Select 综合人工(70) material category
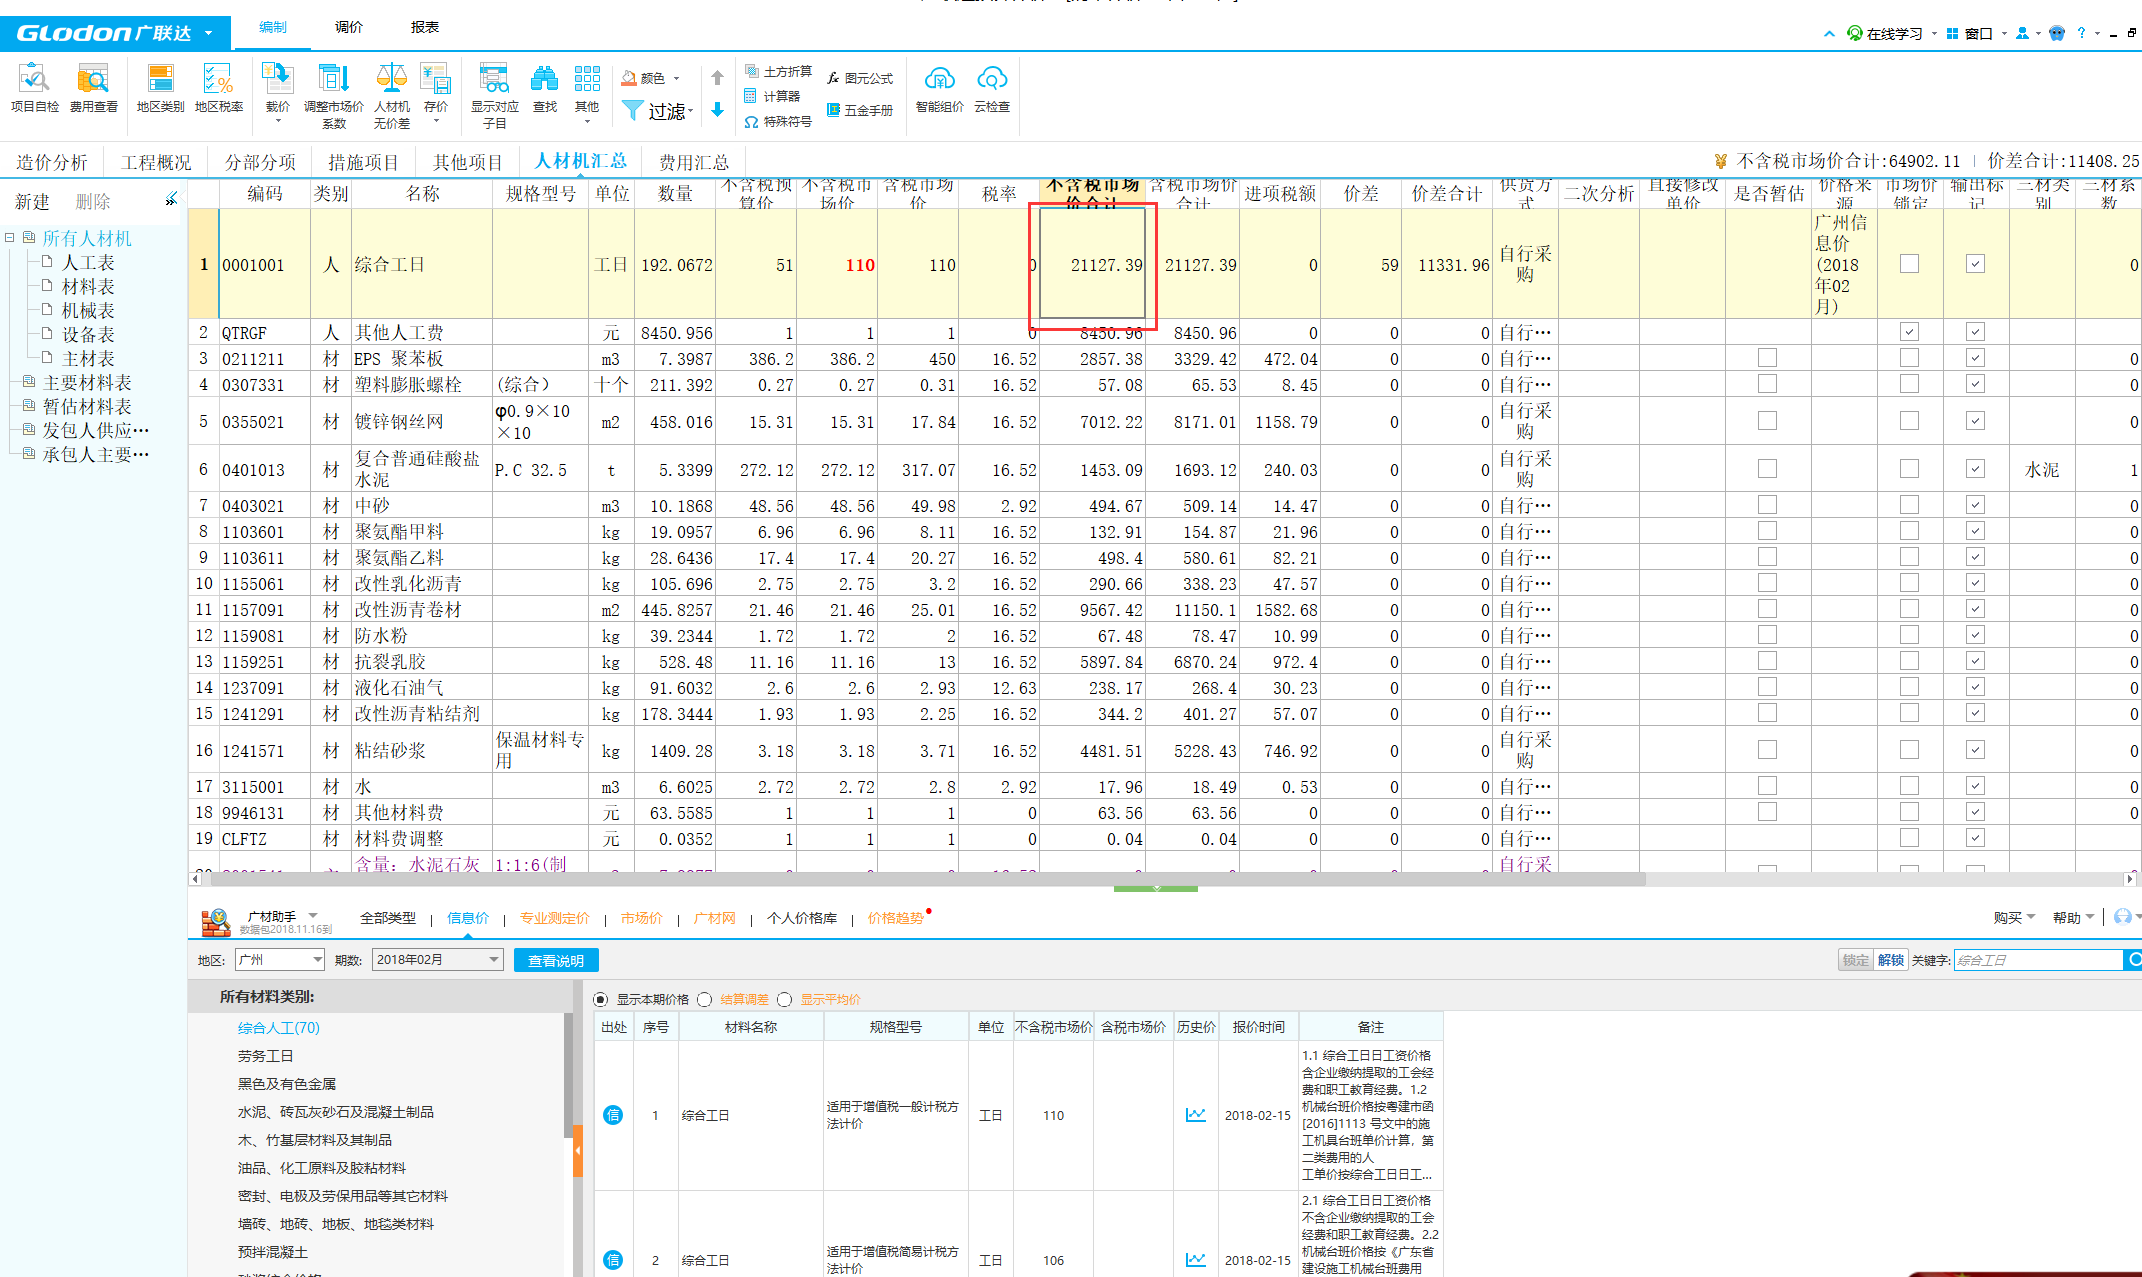 (x=278, y=1028)
